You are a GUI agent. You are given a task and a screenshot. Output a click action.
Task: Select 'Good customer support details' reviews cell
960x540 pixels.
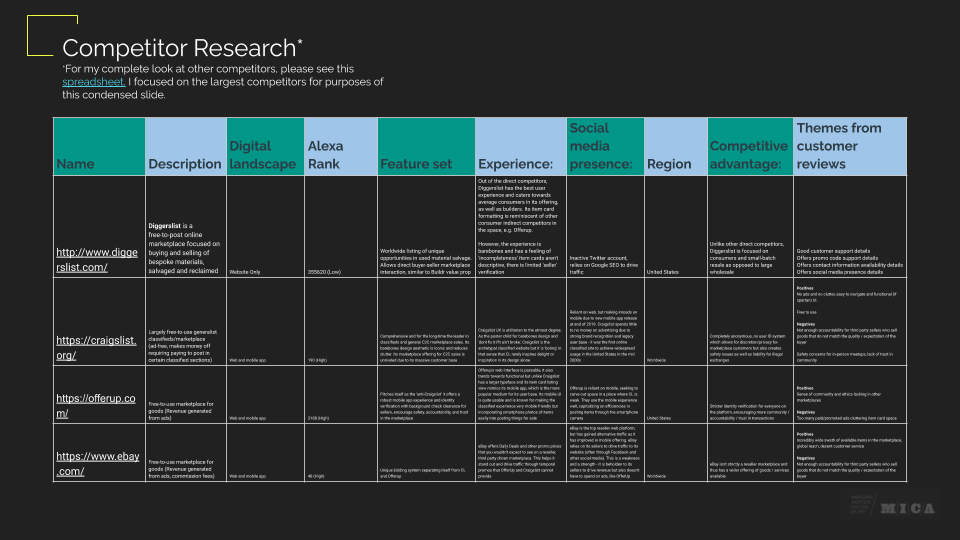[850, 227]
